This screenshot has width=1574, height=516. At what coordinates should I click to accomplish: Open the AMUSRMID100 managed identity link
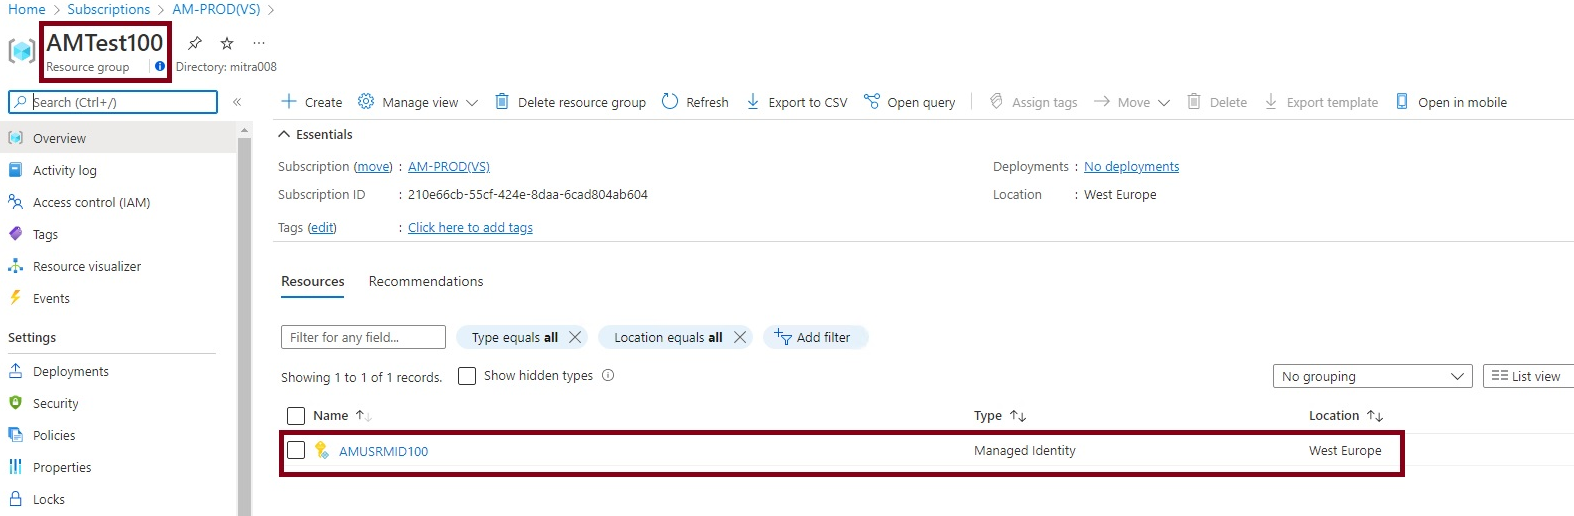pos(383,451)
